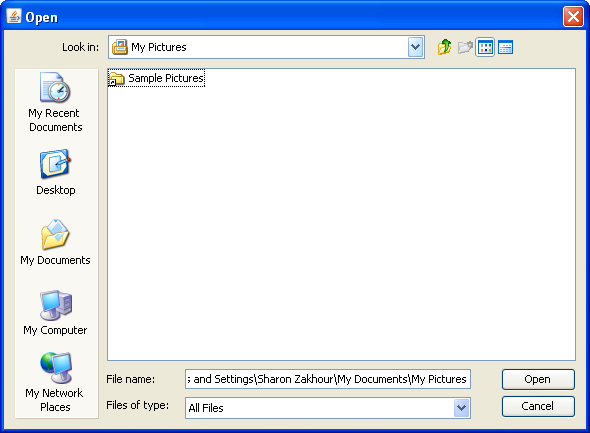This screenshot has height=433, width=590.
Task: Select the Sample Pictures folder
Action: pos(157,78)
